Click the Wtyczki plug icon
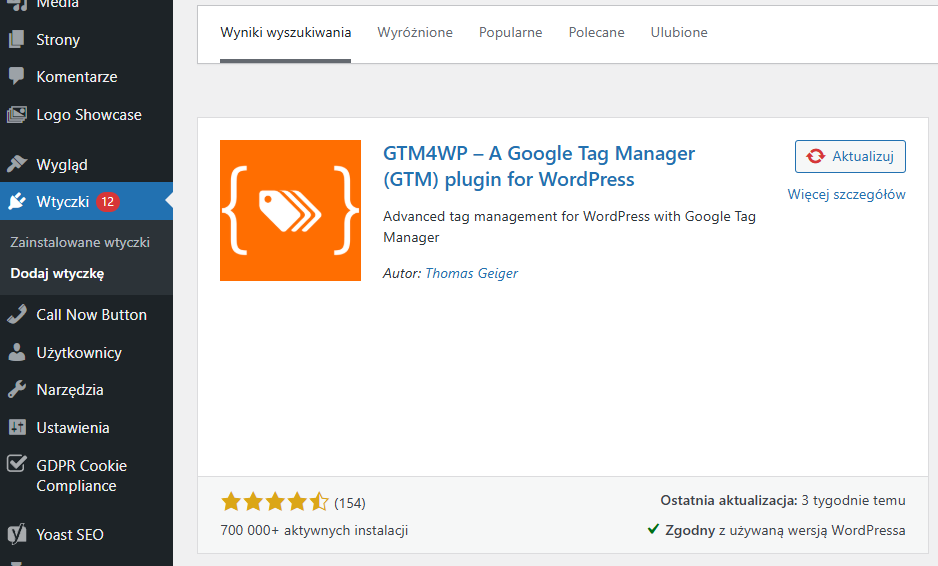The width and height of the screenshot is (938, 566). point(17,202)
